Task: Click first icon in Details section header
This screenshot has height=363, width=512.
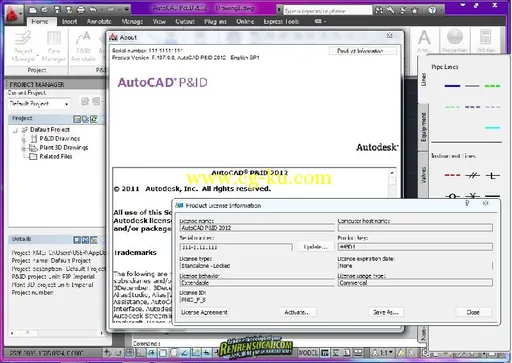Action: 77,240
